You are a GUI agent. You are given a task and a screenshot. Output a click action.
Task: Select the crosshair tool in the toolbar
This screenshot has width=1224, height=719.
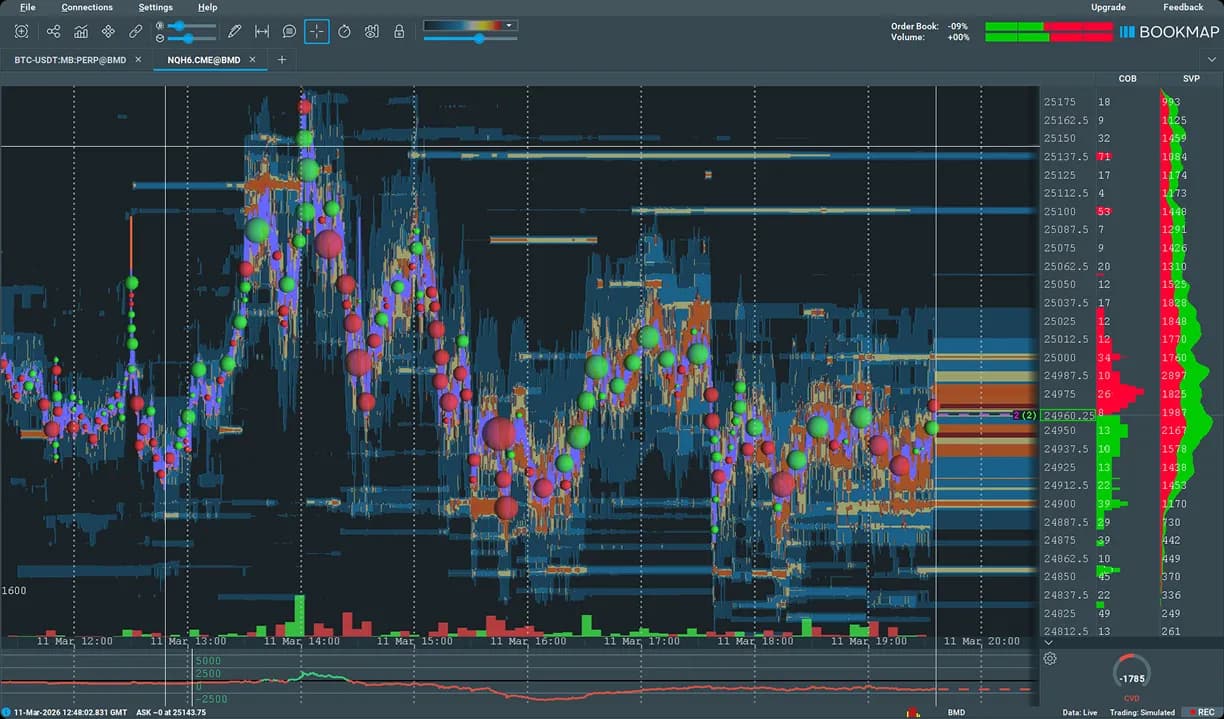click(x=317, y=31)
